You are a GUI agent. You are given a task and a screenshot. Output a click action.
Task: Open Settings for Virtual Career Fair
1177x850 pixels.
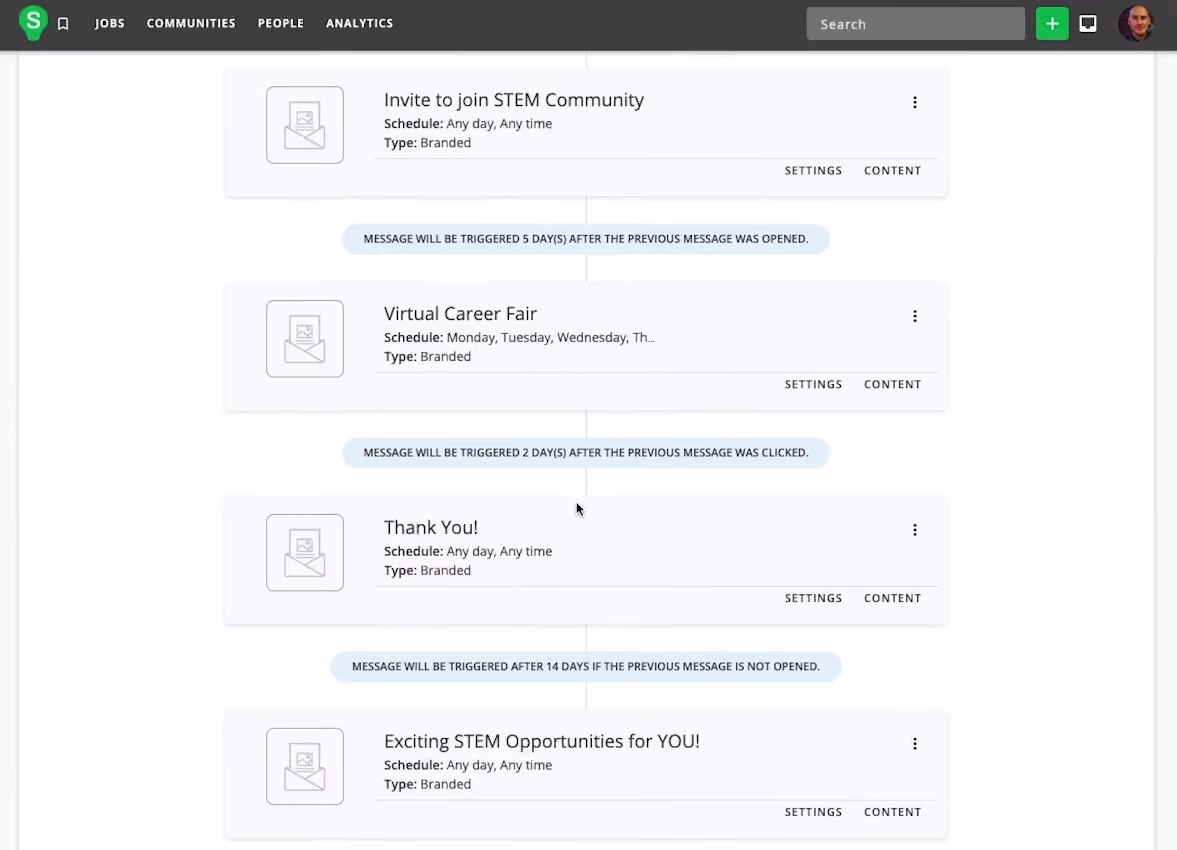[813, 384]
